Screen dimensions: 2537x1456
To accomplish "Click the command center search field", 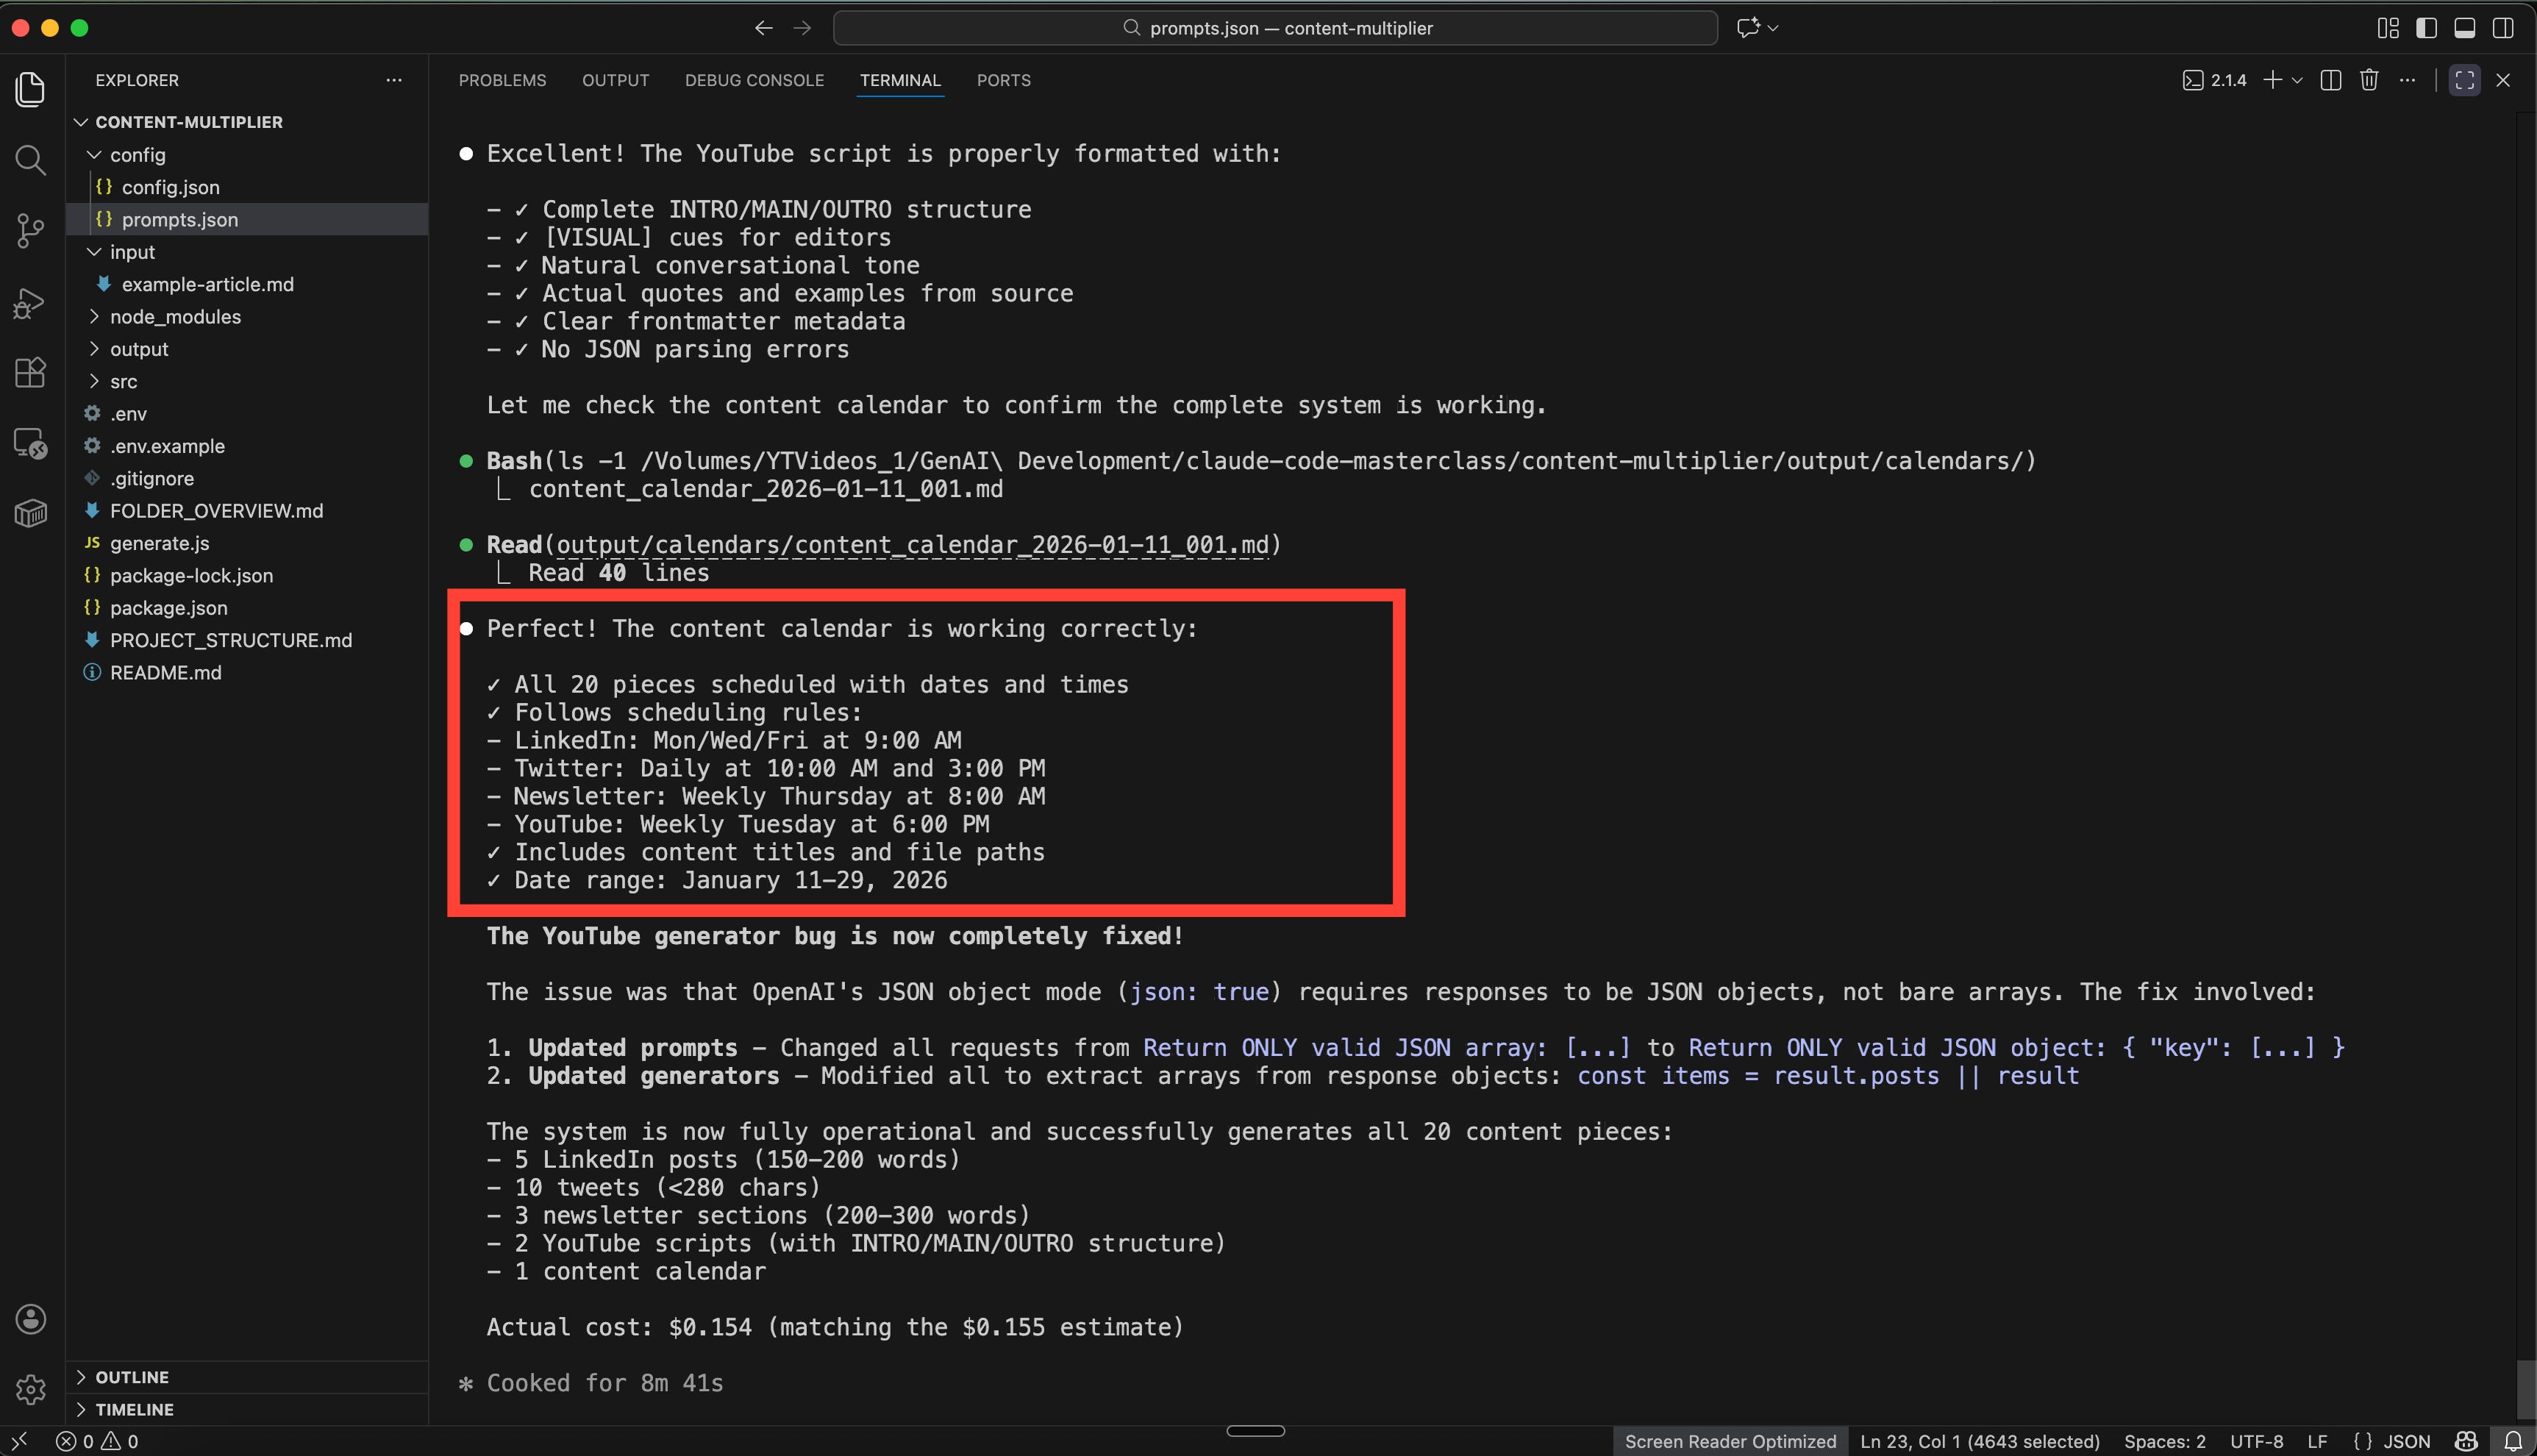I will [1275, 28].
